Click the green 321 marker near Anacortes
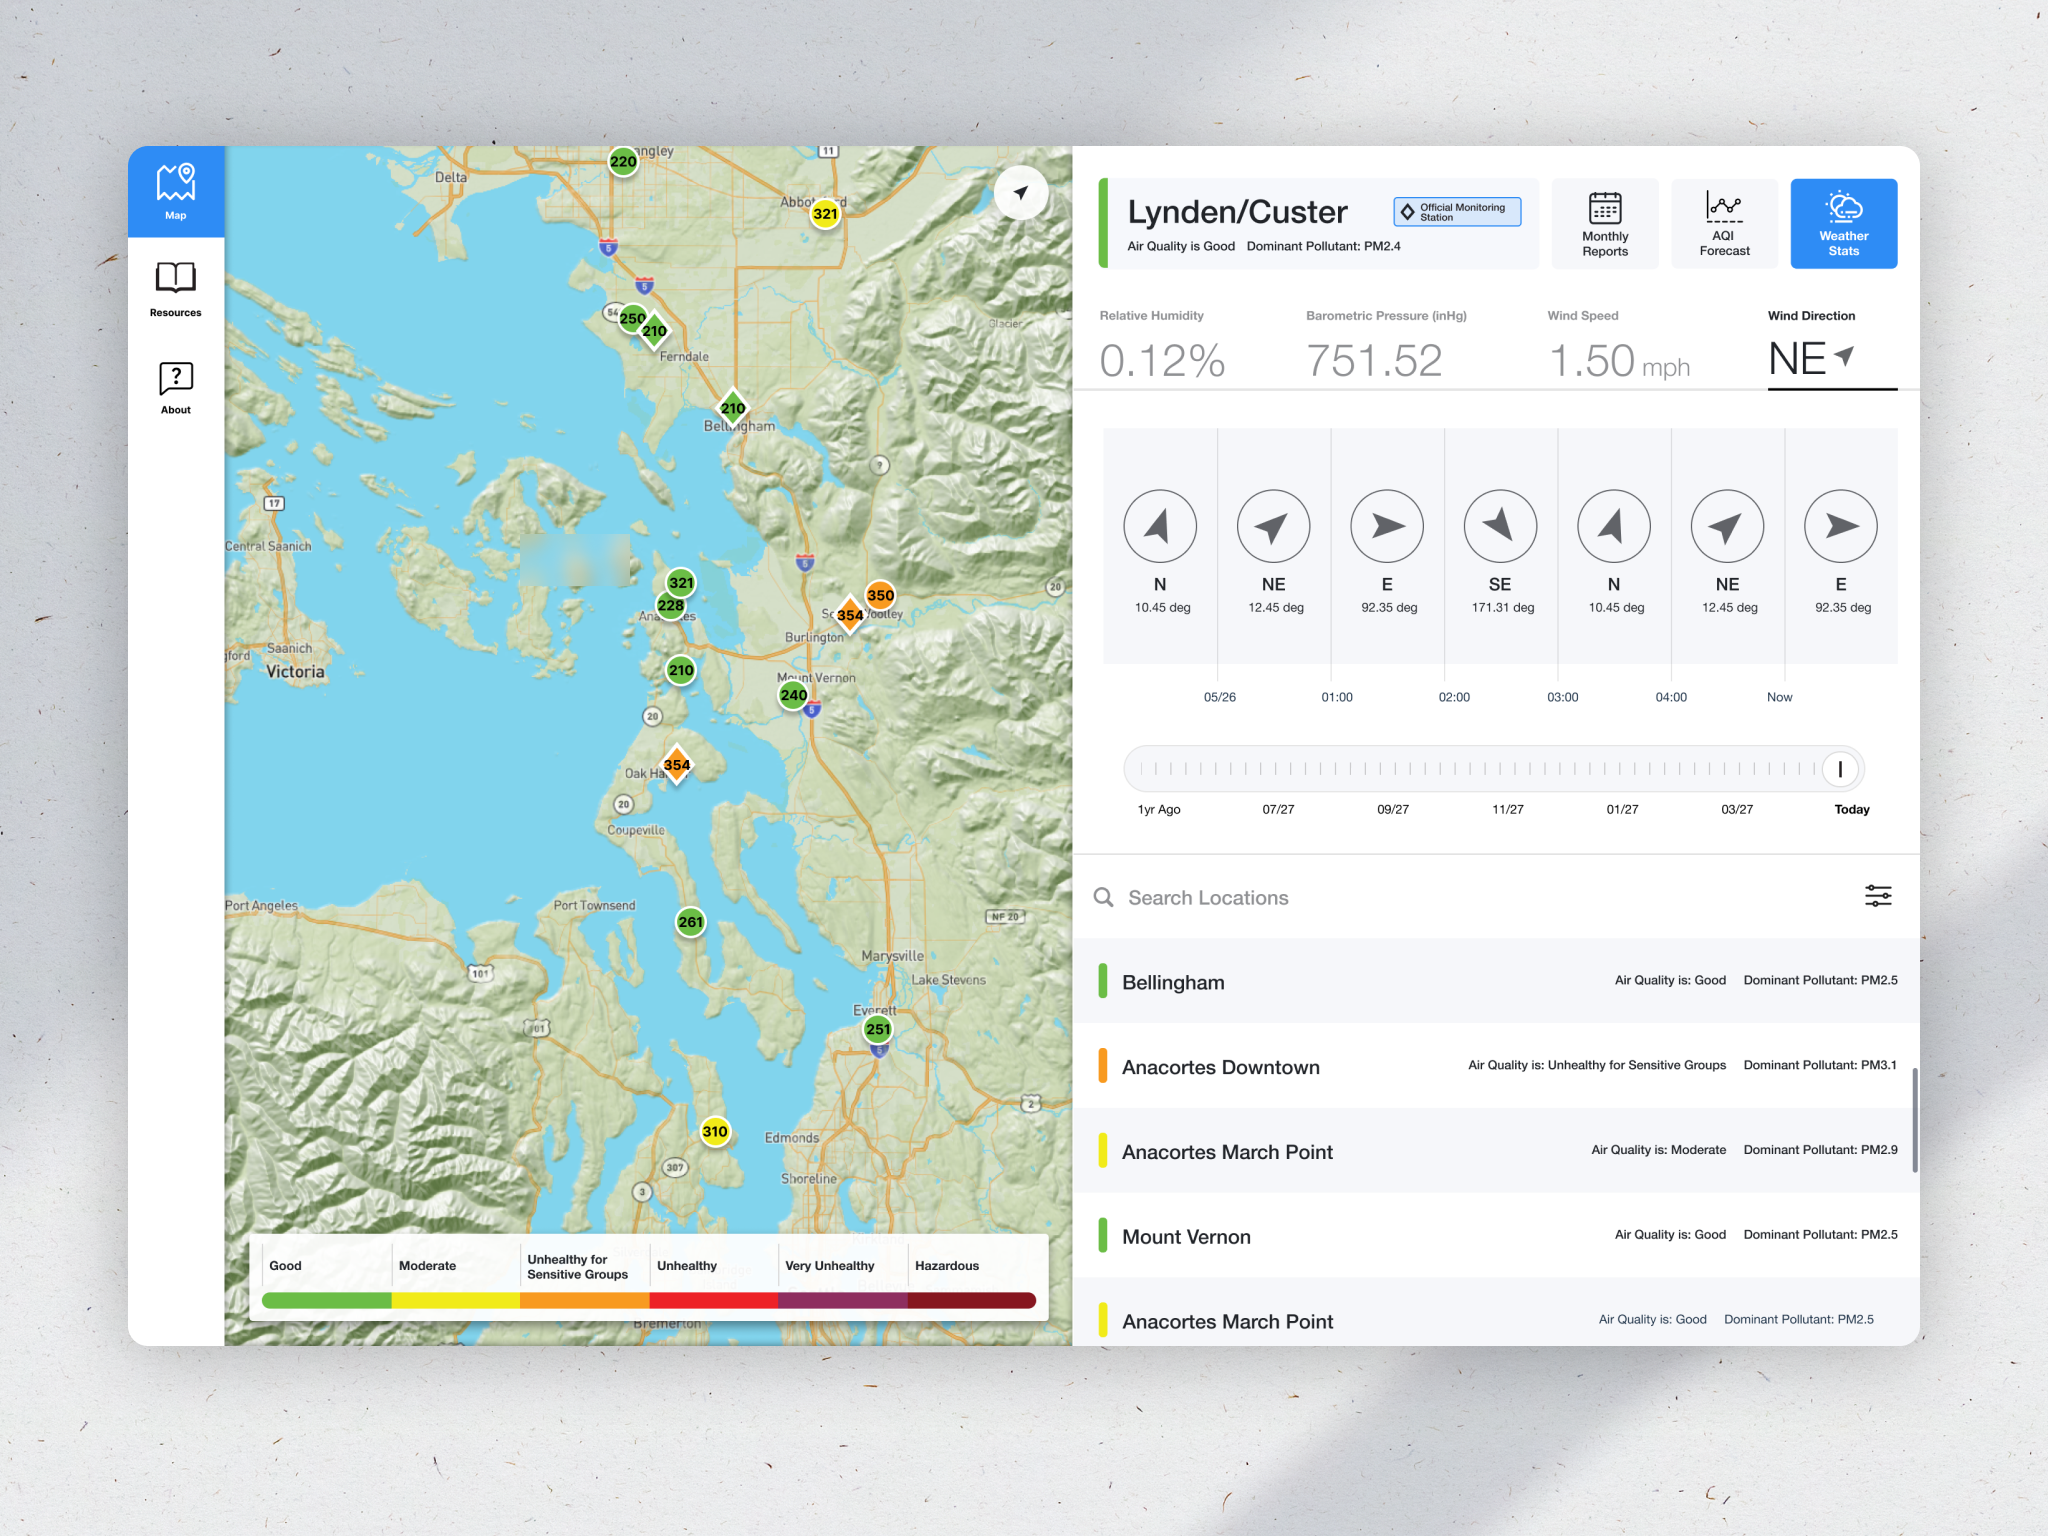Screen dimensions: 2048x1536 click(681, 583)
